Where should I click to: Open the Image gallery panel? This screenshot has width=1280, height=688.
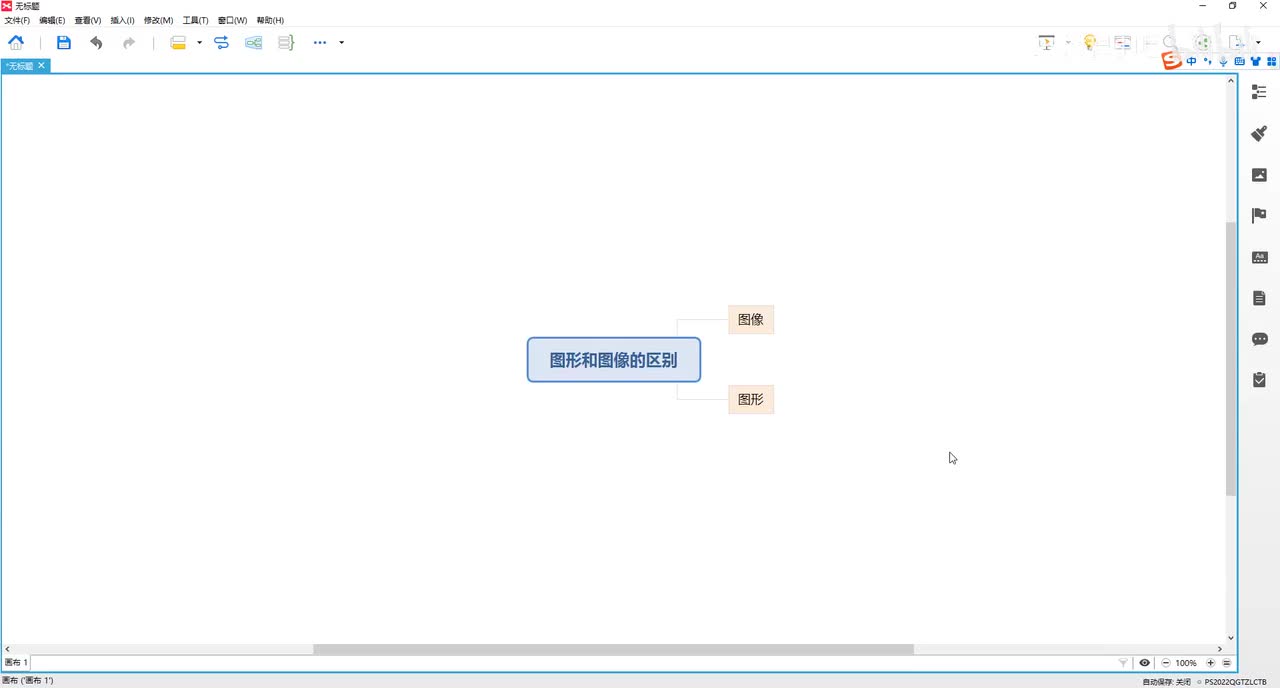coord(1259,175)
